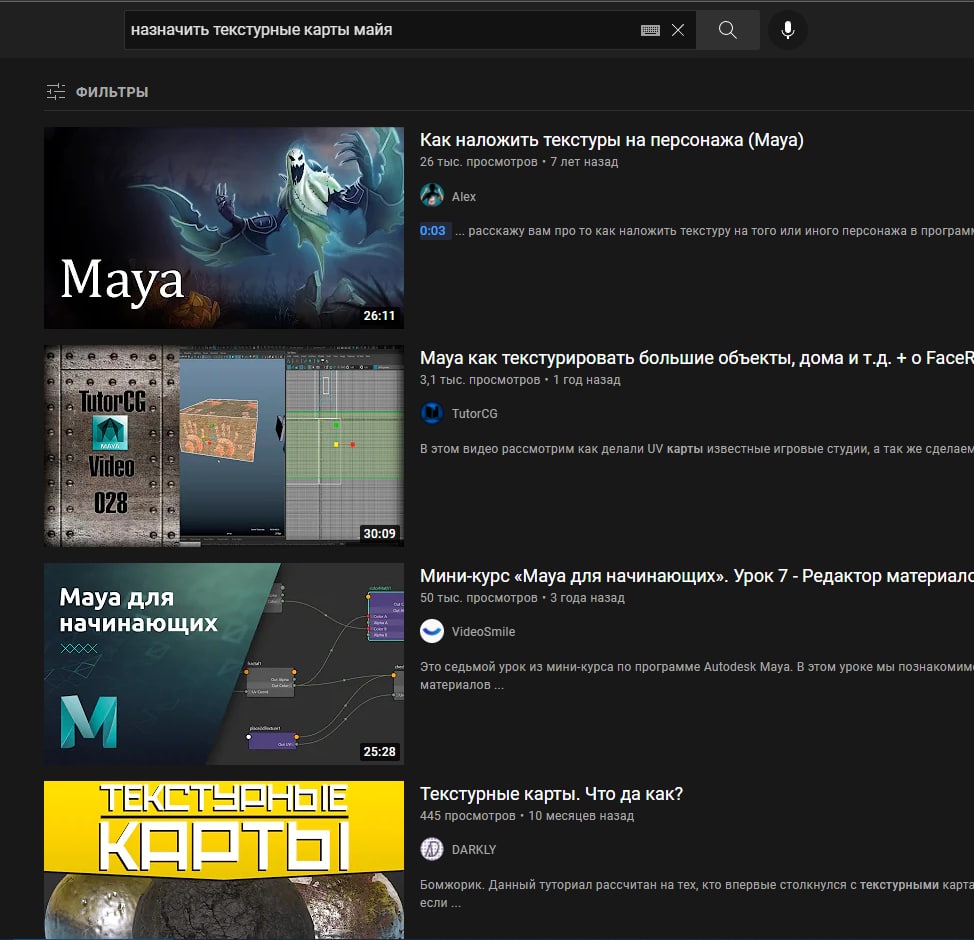This screenshot has width=974, height=940.
Task: Jump to the 0:03 timestamp
Action: 433,230
